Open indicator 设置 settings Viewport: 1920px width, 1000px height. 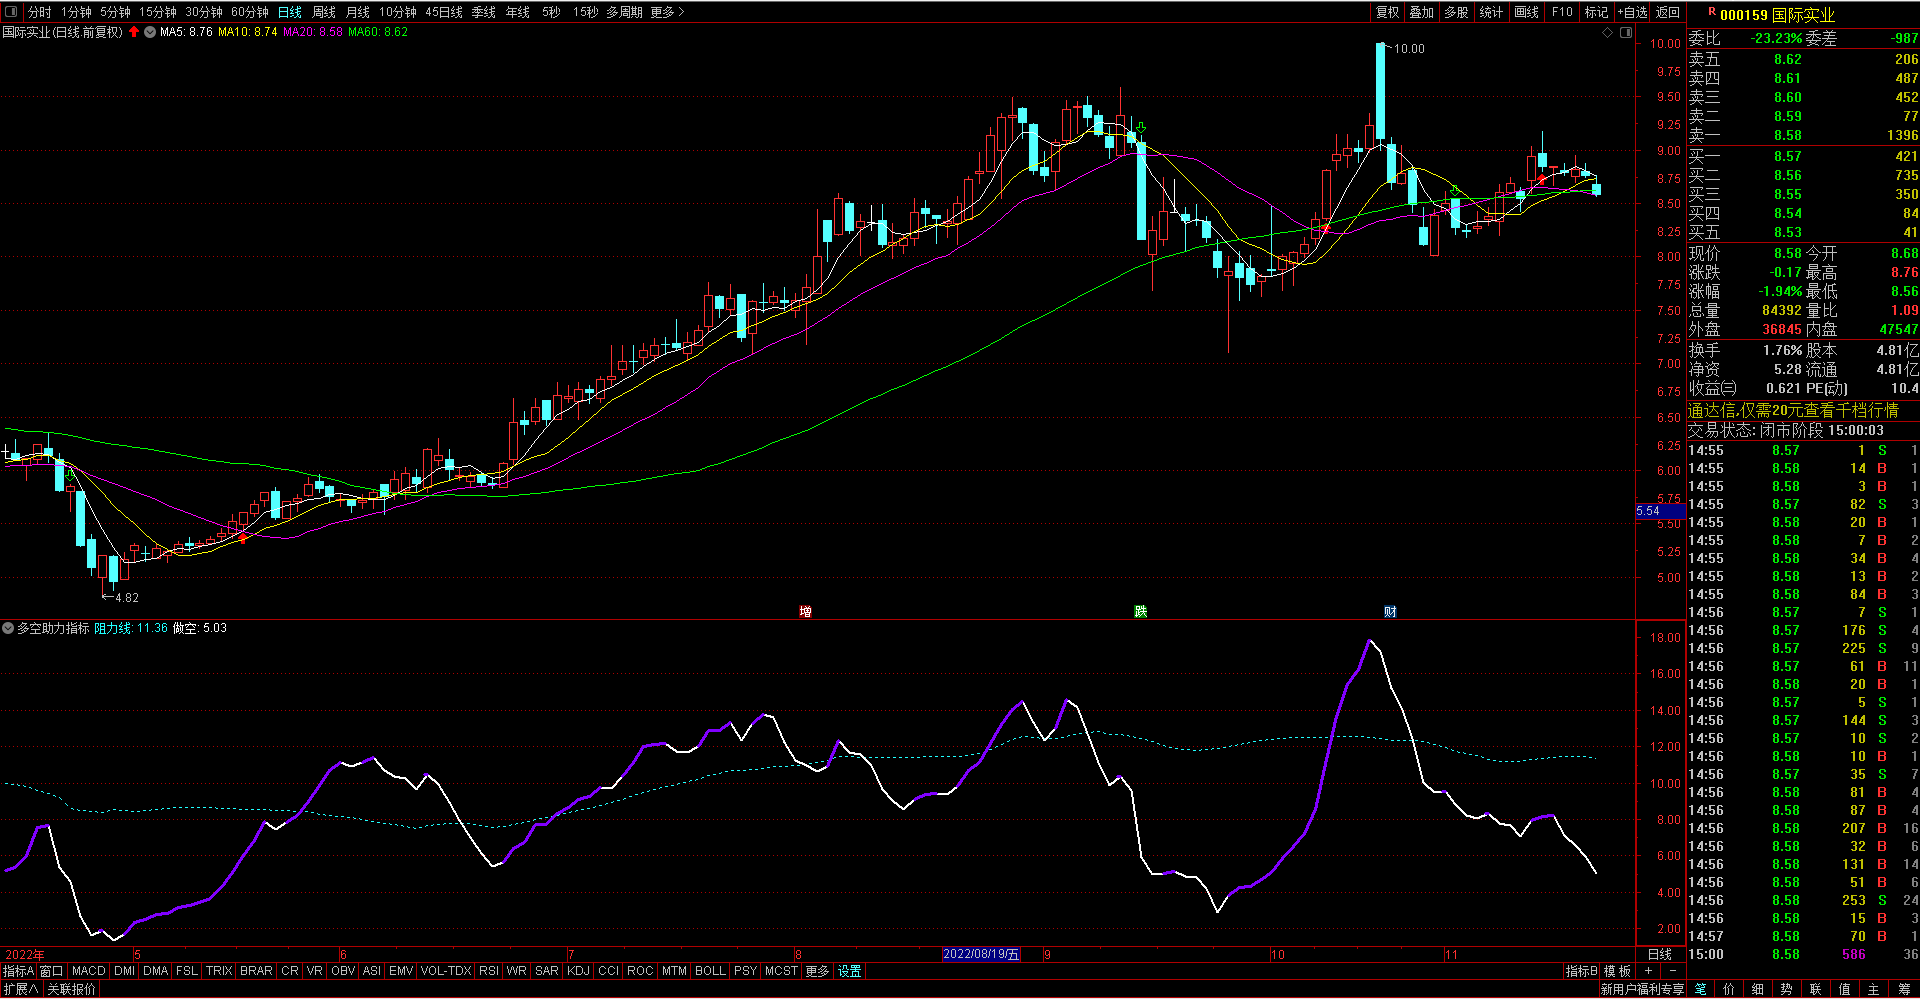point(850,971)
